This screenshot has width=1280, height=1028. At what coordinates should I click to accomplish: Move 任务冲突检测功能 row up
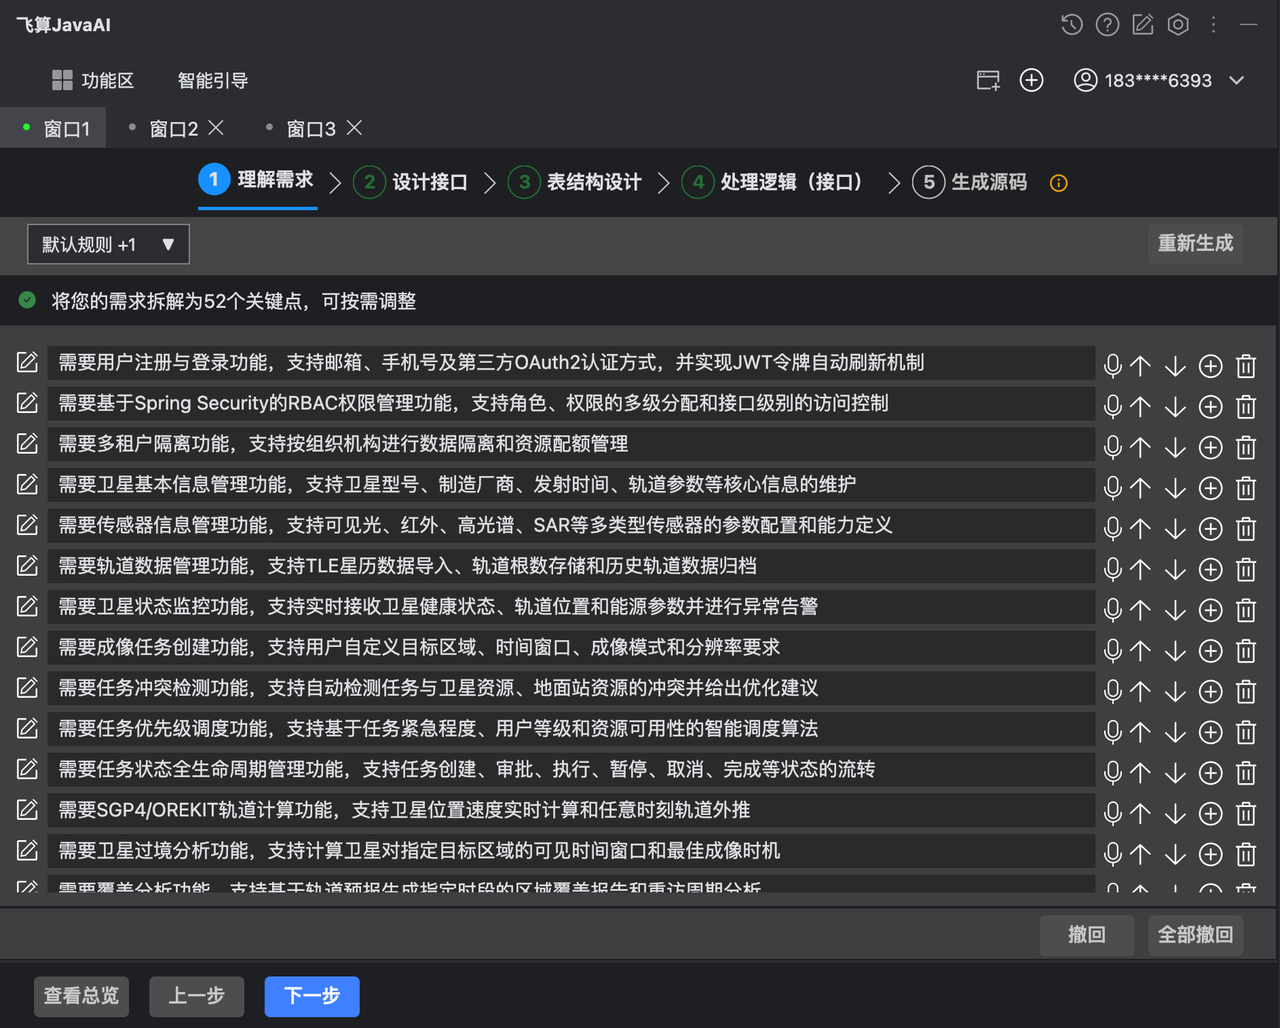pyautogui.click(x=1140, y=691)
